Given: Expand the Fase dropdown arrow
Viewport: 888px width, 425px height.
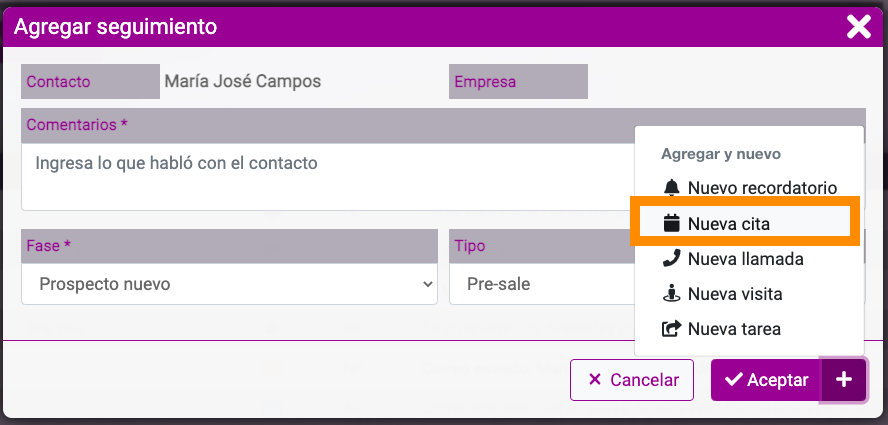Looking at the screenshot, I should pyautogui.click(x=428, y=284).
